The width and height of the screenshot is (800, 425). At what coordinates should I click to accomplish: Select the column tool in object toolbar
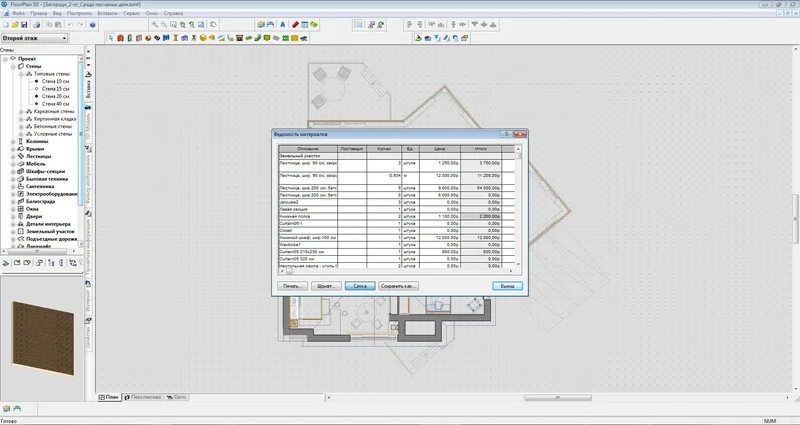[x=176, y=38]
